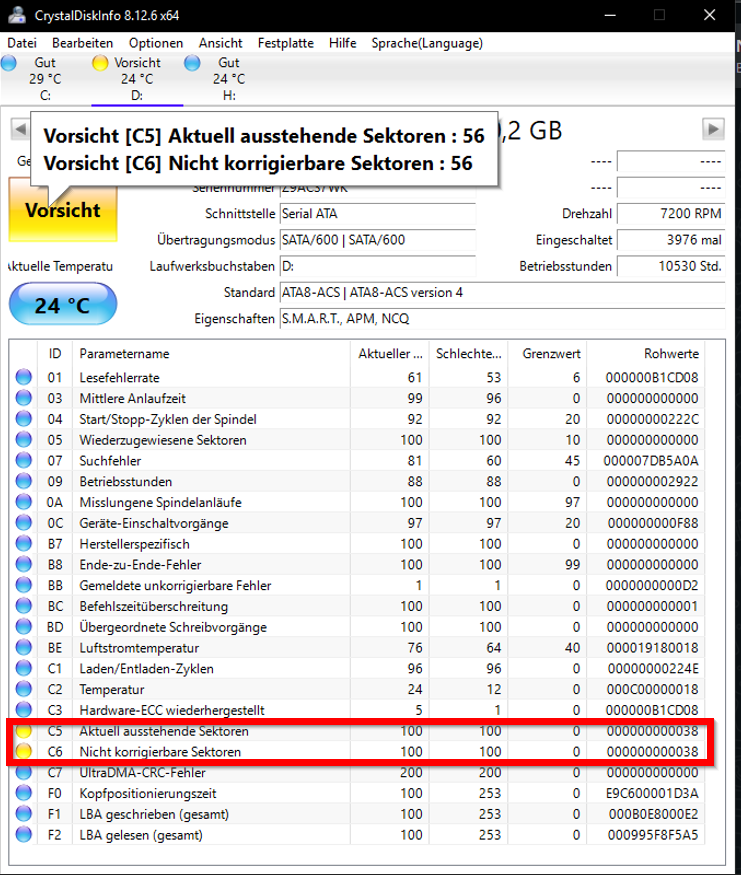This screenshot has height=875, width=741.
Task: Click the status icon of LBA gelesen row
Action: click(x=23, y=834)
